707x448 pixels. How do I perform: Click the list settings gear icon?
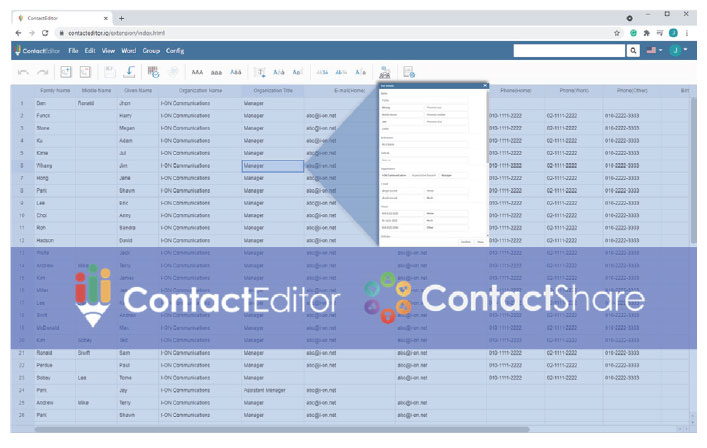click(x=409, y=72)
